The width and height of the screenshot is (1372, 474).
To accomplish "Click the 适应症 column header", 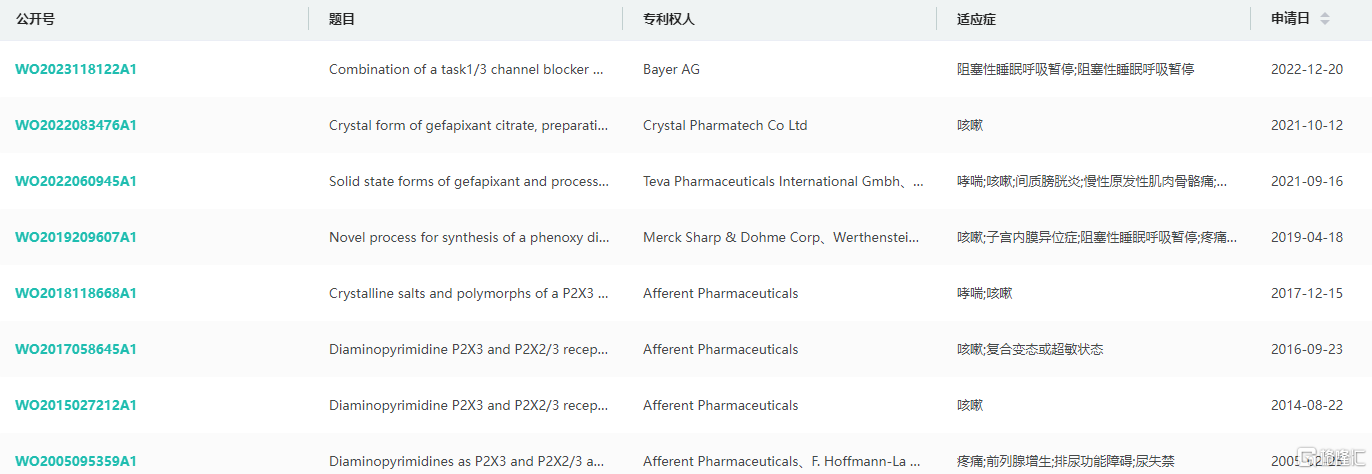I will (x=976, y=19).
